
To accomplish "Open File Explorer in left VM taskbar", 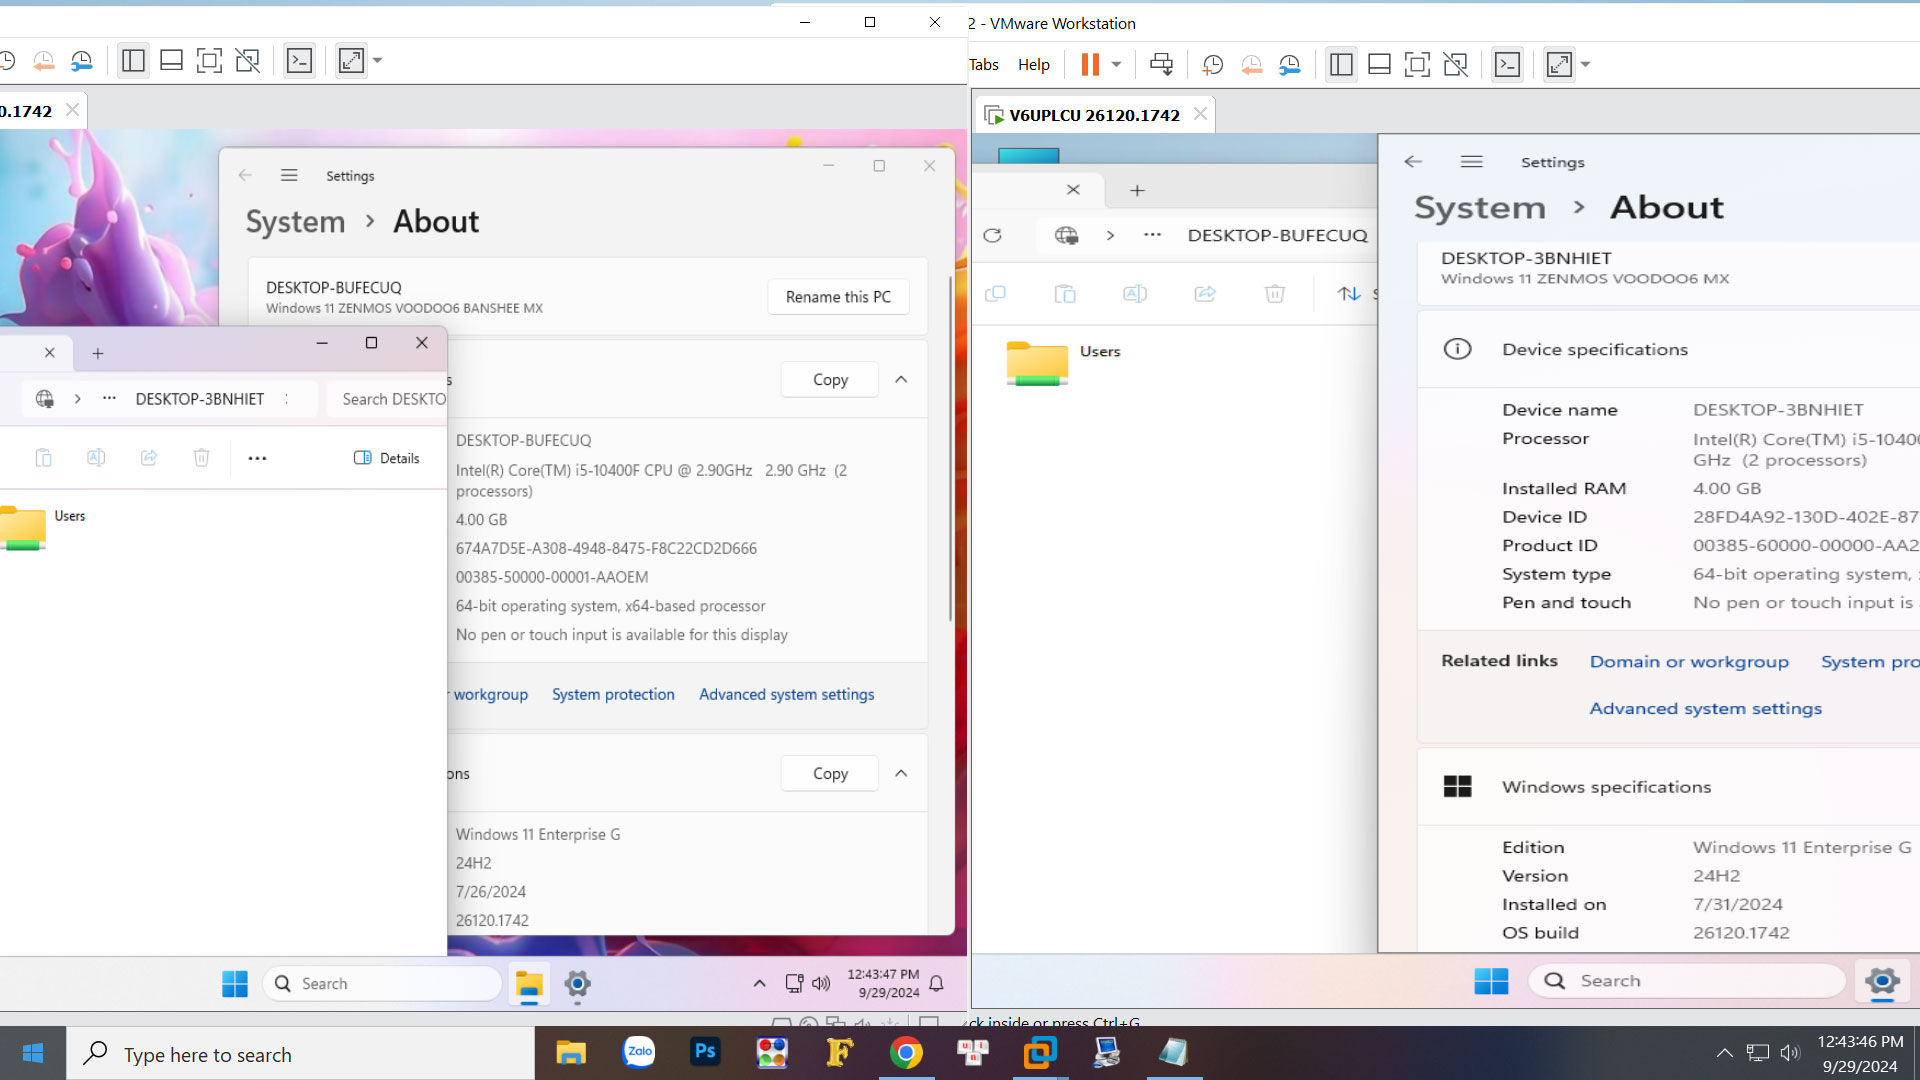I will (x=529, y=985).
